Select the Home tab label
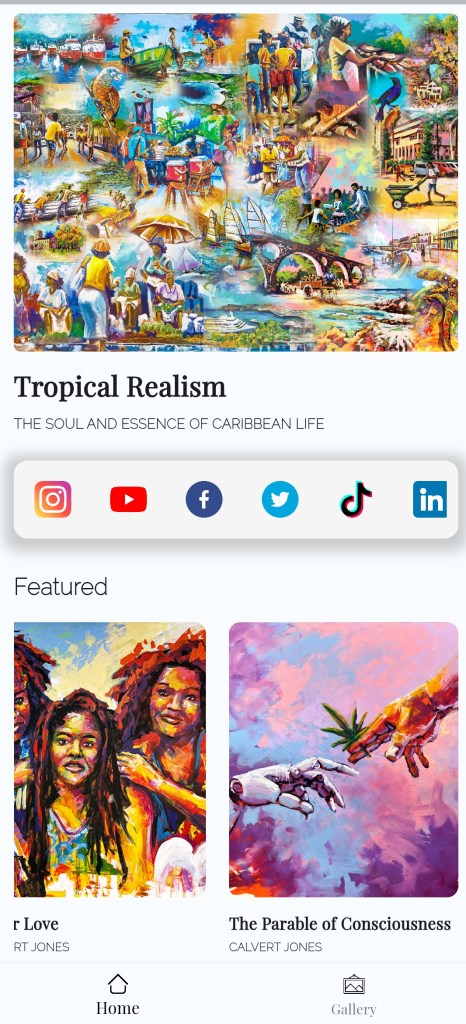The width and height of the screenshot is (466, 1024). 117,1008
